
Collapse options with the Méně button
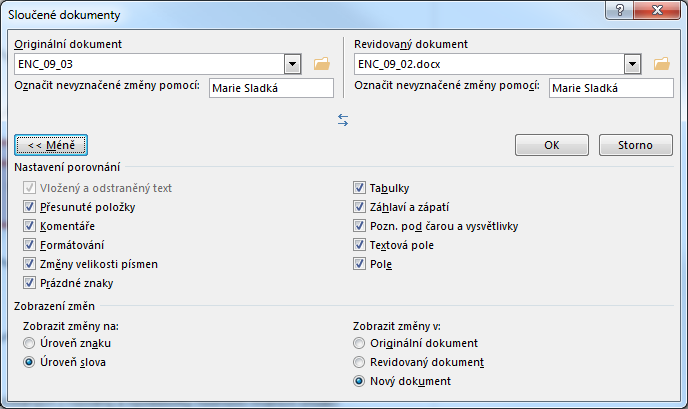click(51, 145)
